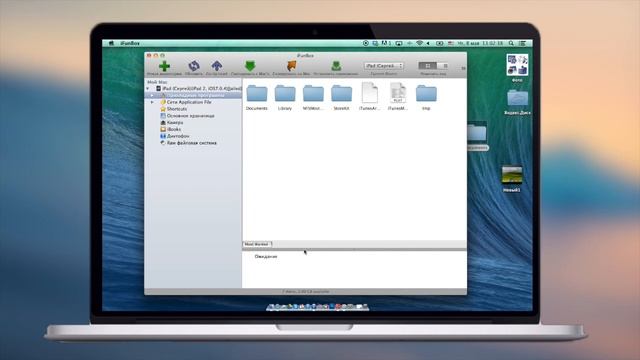The image size is (640, 360).
Task: Click the bottom status bar free space text
Action: 305,291
